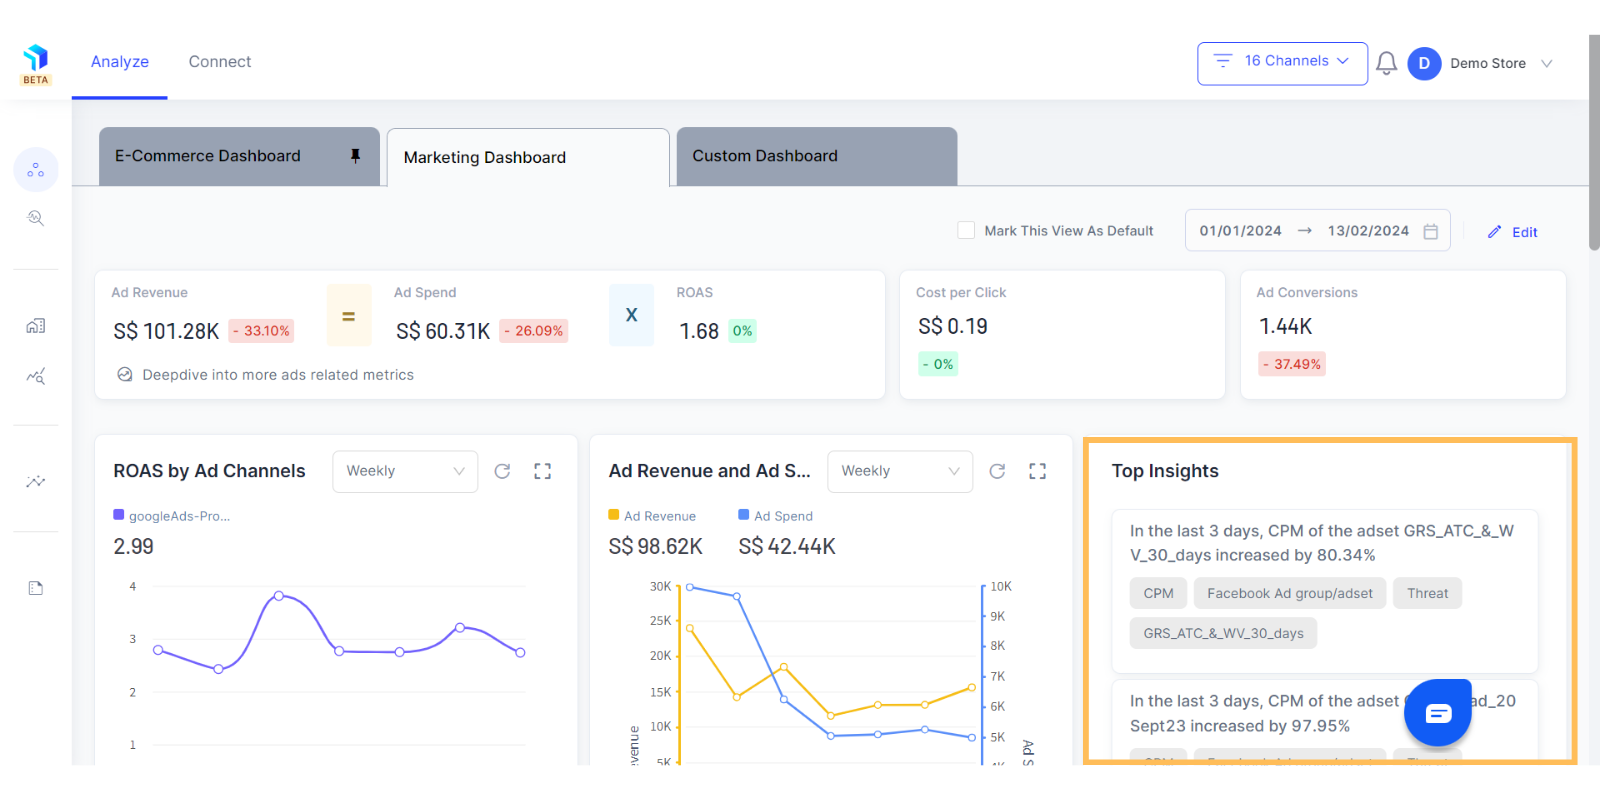
Task: Click the ROAS 1.68 value
Action: click(699, 331)
